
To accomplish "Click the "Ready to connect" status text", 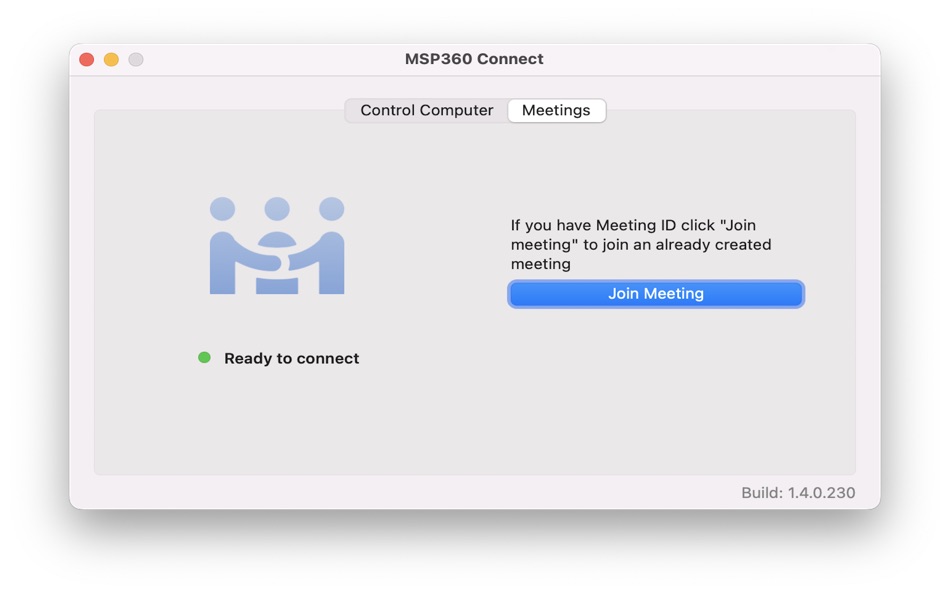I will pyautogui.click(x=291, y=358).
